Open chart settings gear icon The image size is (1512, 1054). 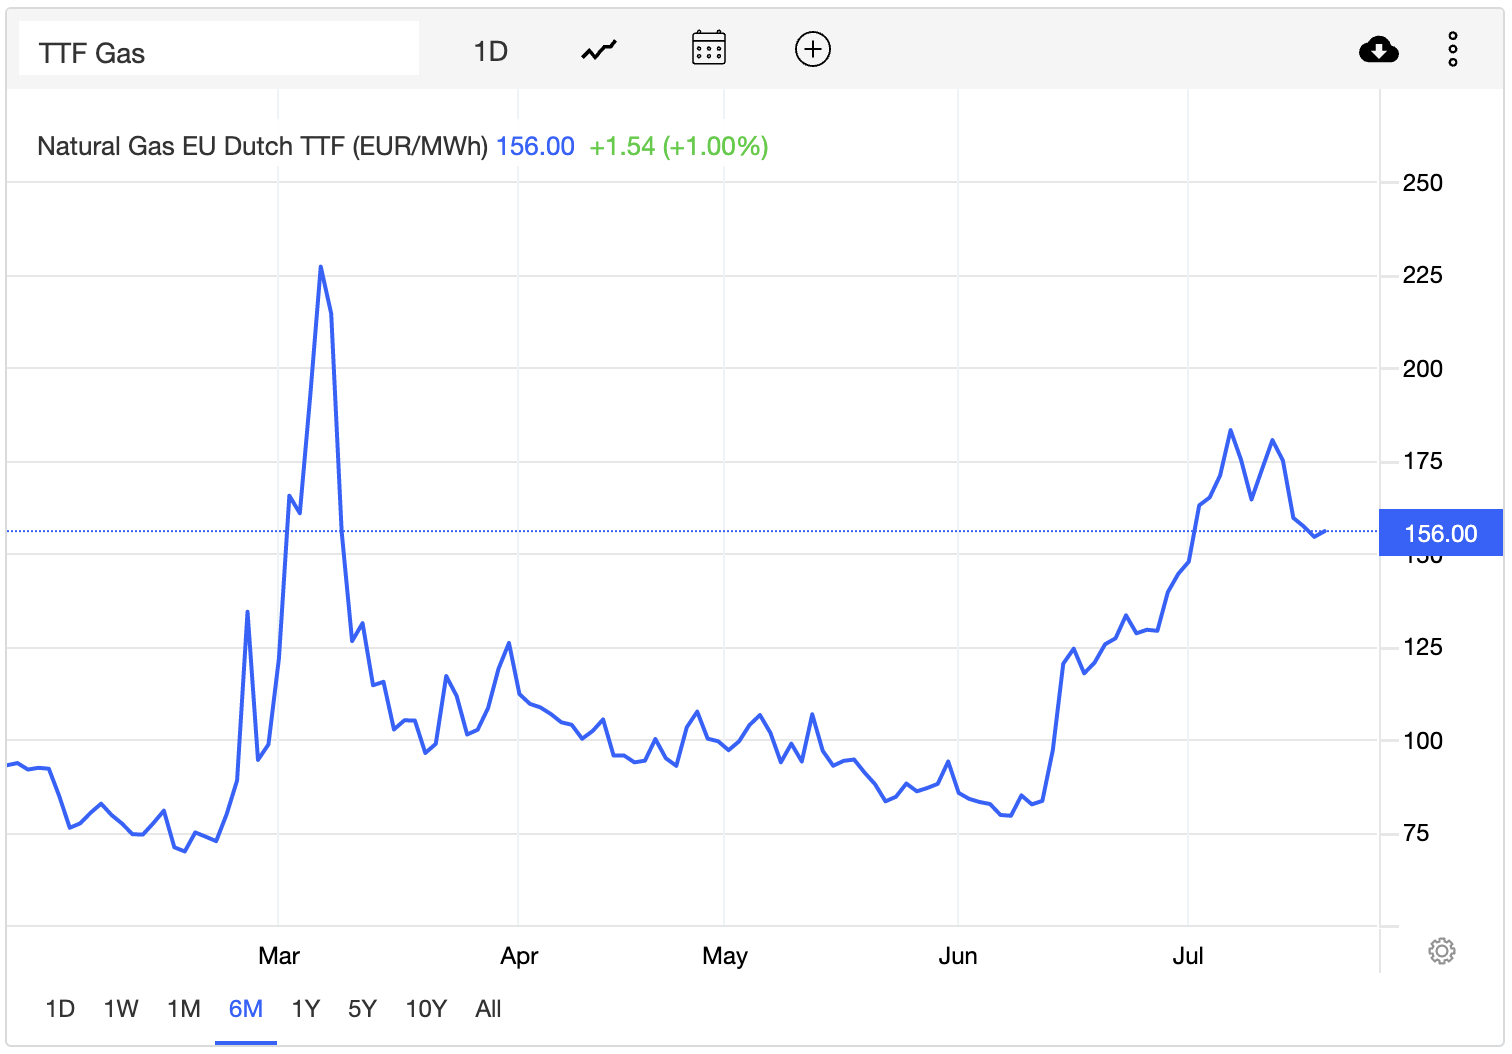point(1441,950)
